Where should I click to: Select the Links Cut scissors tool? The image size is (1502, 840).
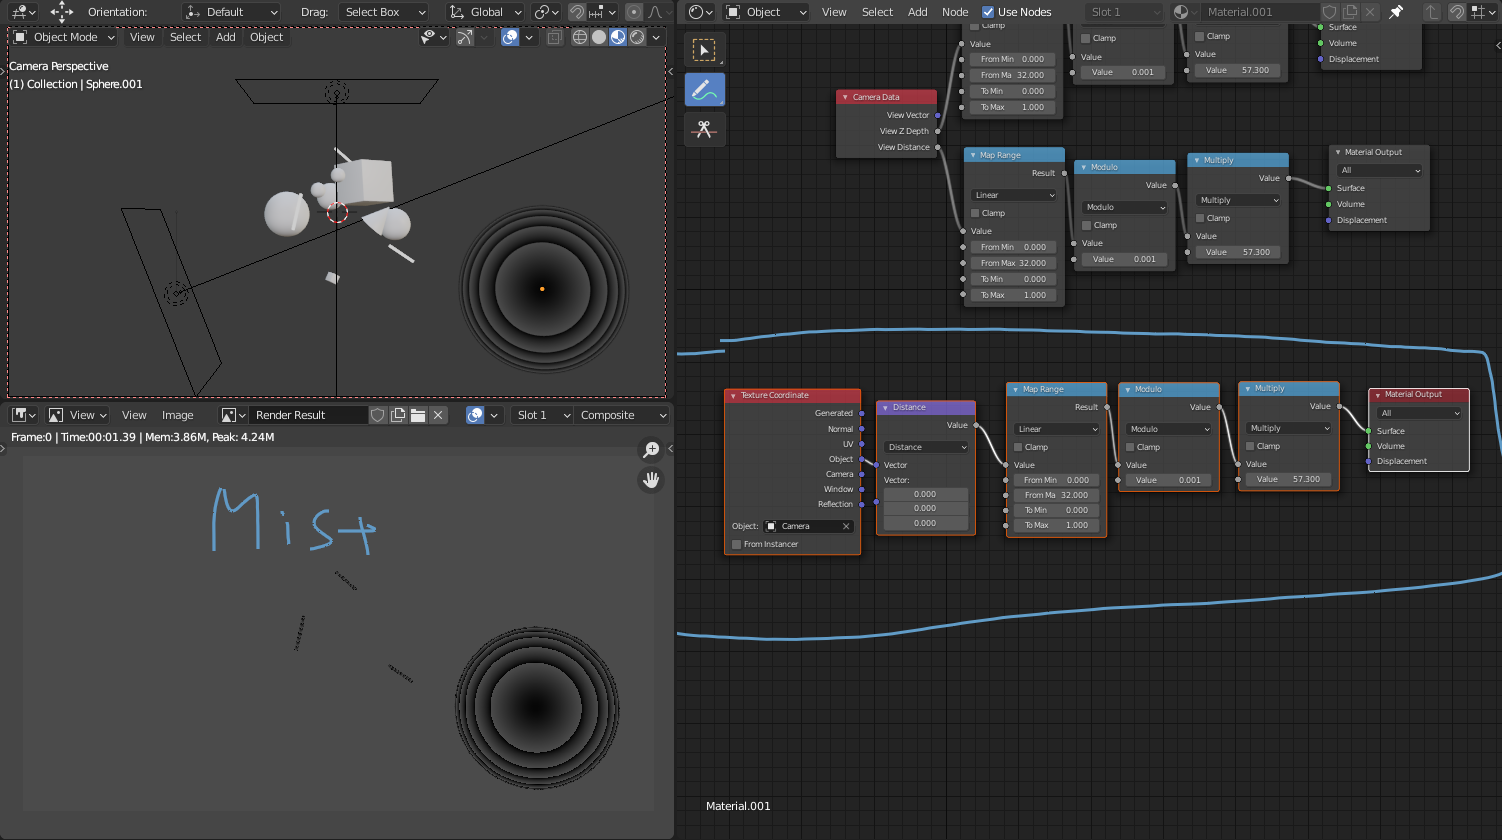tap(704, 130)
